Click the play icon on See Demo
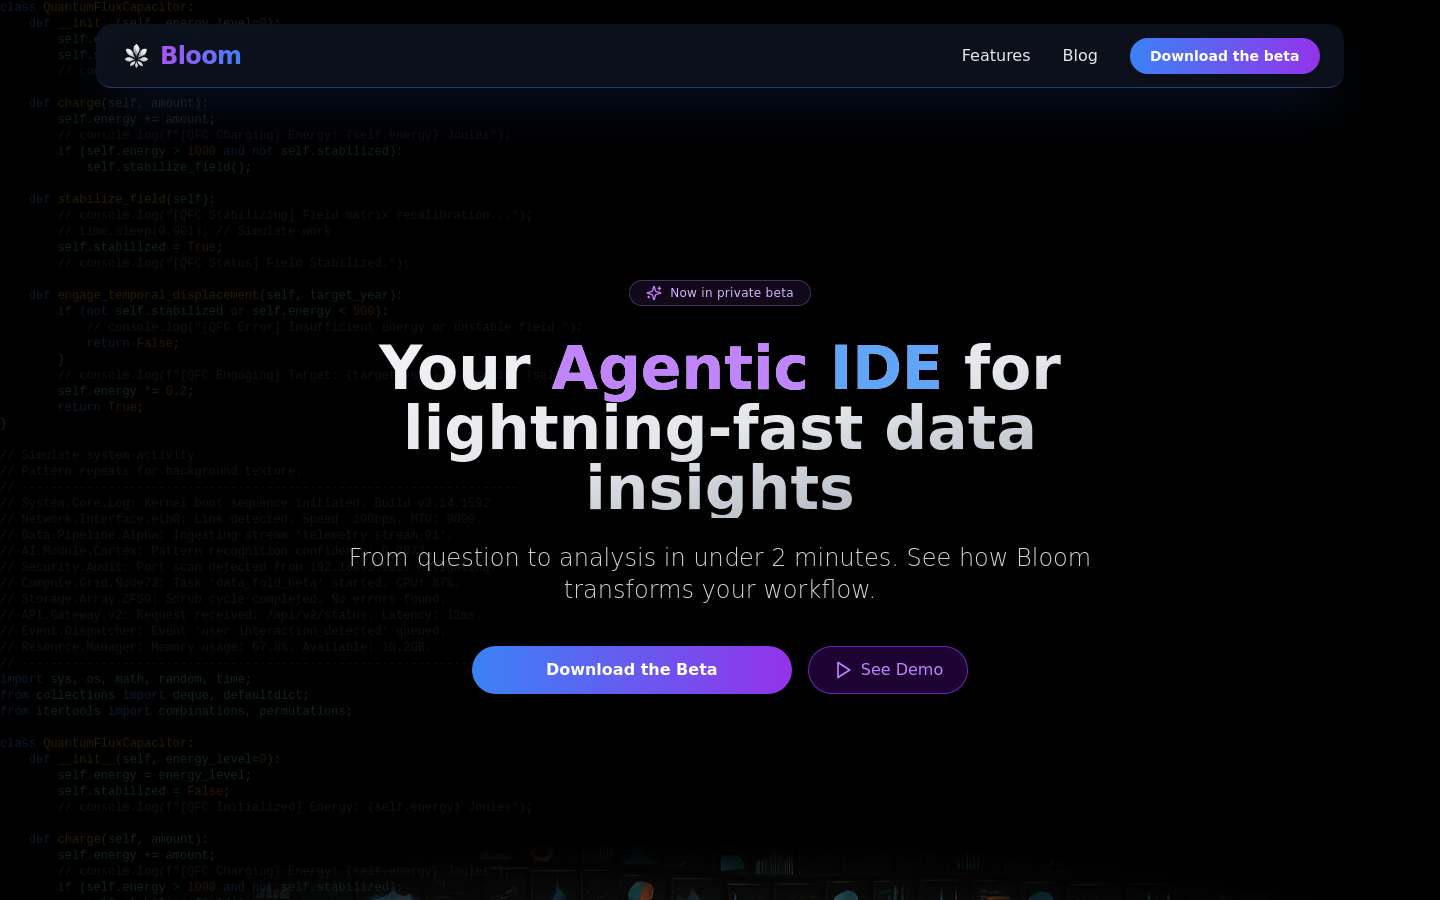 [843, 670]
